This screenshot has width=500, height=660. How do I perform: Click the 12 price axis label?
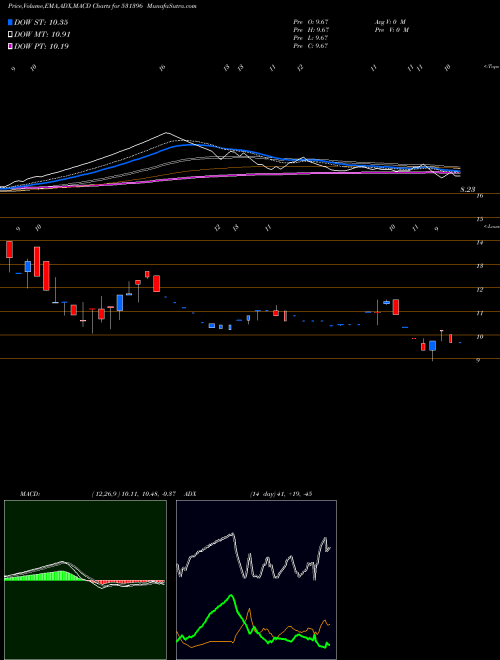pyautogui.click(x=479, y=290)
